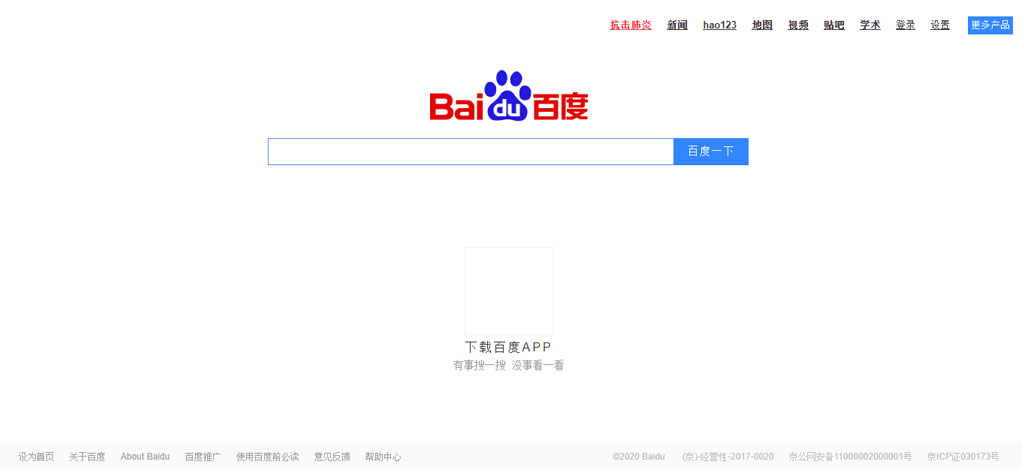The height and width of the screenshot is (473, 1024).
Task: Open 地图 maps link
Action: click(x=762, y=25)
